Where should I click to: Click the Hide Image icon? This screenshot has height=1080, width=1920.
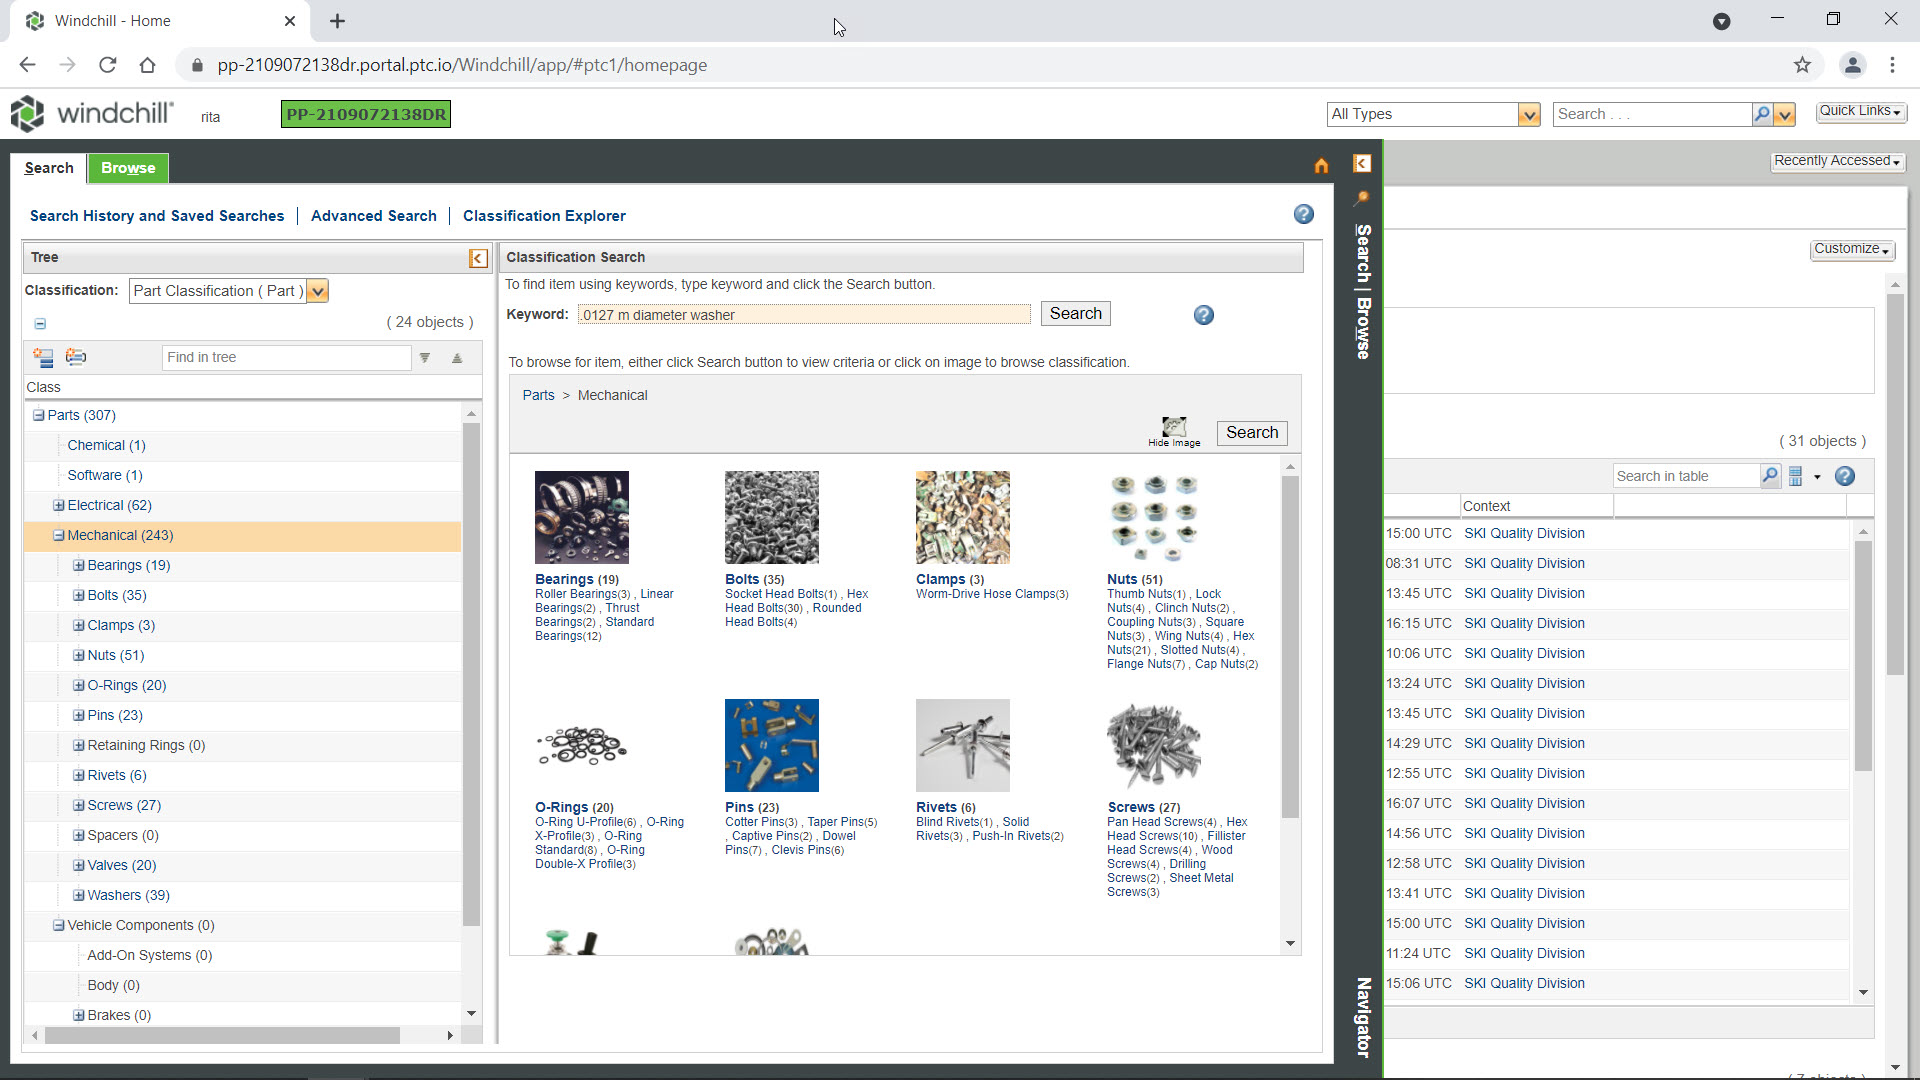click(1174, 432)
